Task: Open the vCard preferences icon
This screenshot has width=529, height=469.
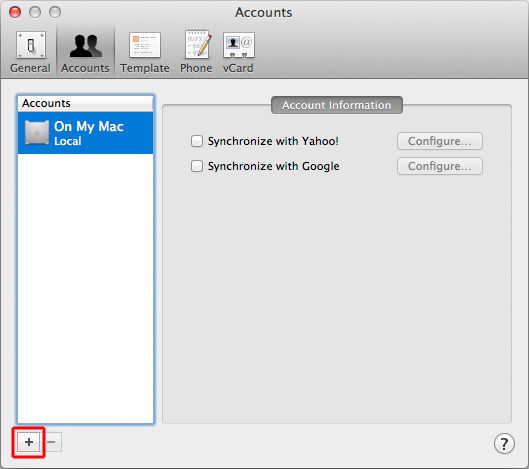Action: 239,45
